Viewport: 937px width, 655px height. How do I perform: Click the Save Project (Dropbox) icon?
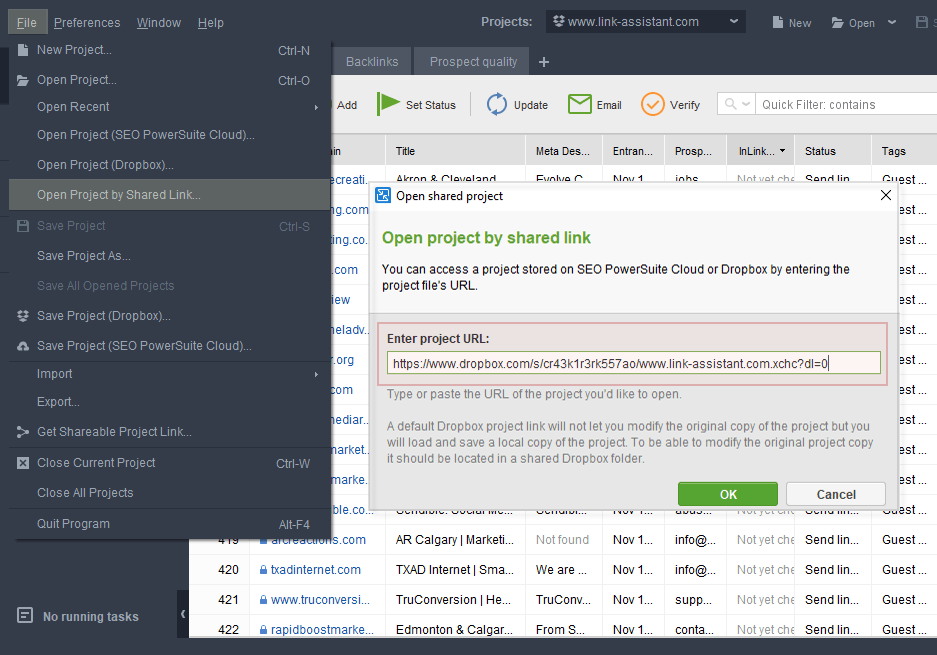pyautogui.click(x=23, y=316)
